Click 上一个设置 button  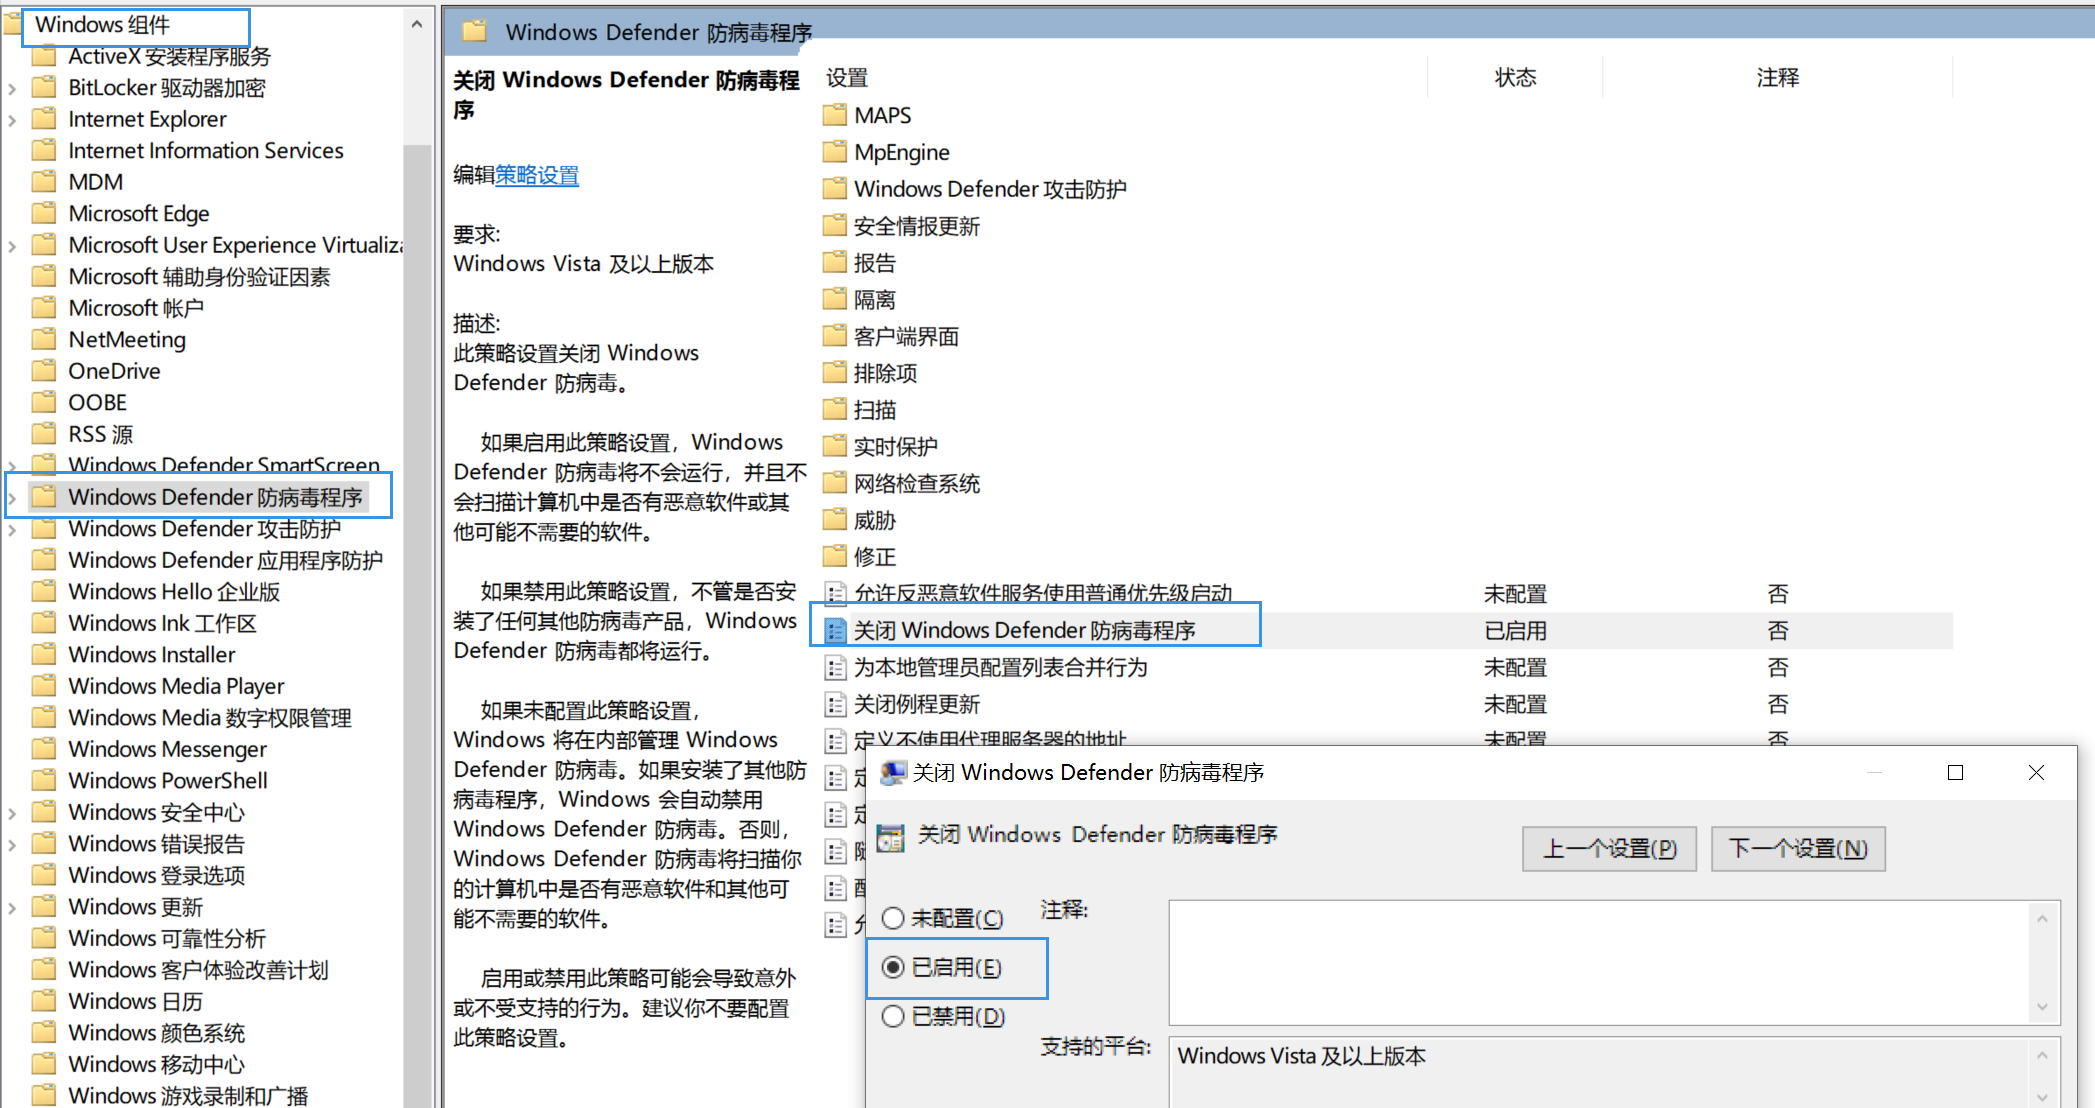pos(1608,849)
